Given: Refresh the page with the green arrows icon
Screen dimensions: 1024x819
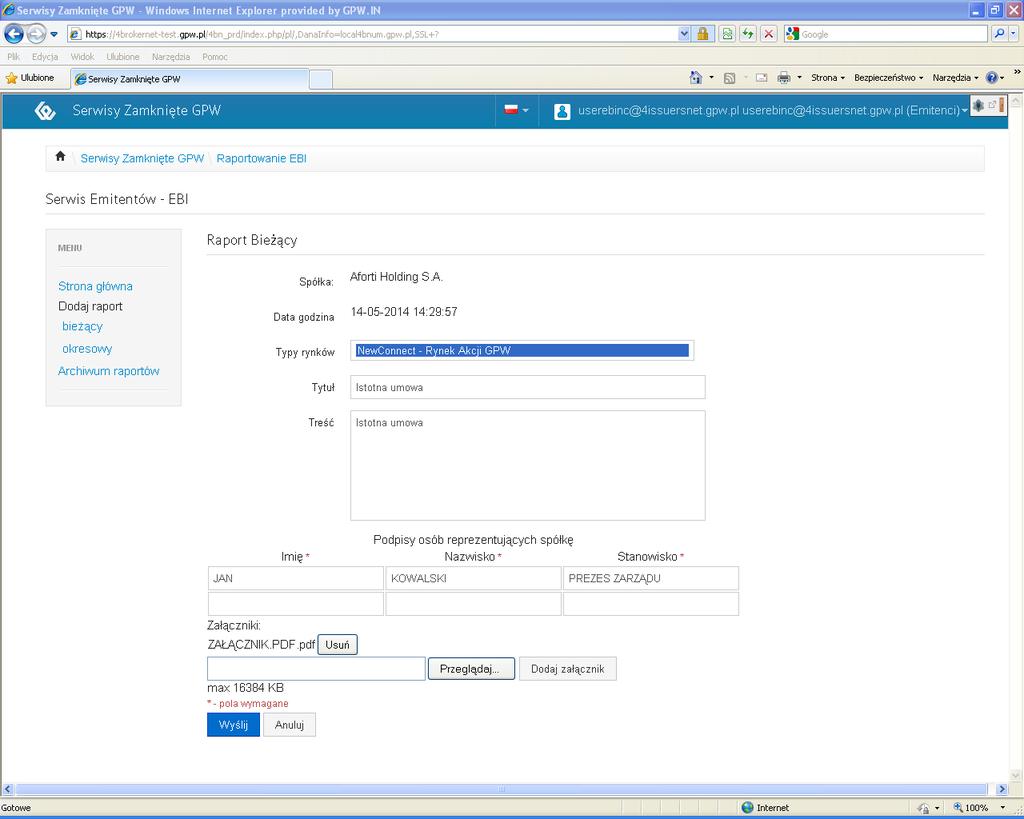Looking at the screenshot, I should [x=748, y=34].
